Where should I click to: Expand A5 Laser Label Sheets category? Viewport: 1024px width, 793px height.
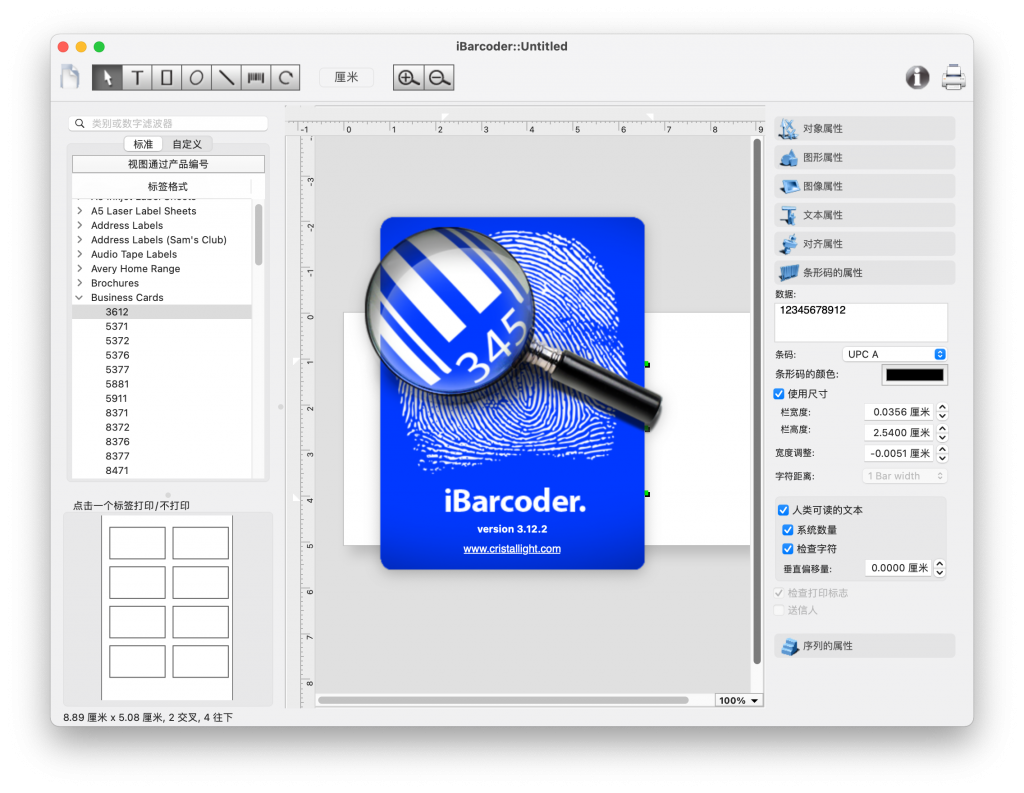point(80,211)
